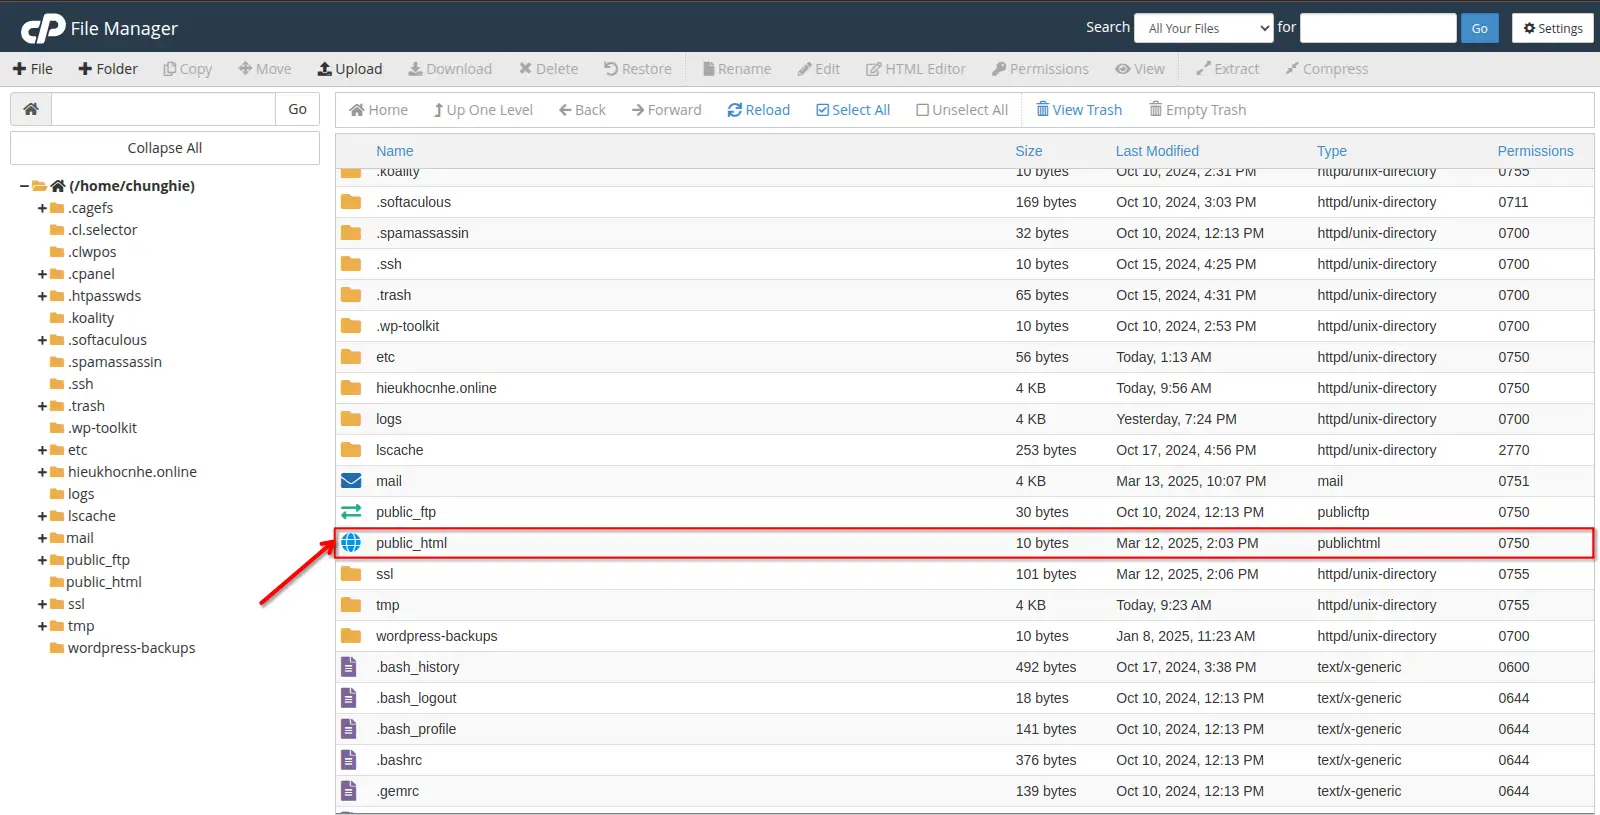The image size is (1600, 815).
Task: Expand the lscache tree node
Action: click(x=42, y=516)
